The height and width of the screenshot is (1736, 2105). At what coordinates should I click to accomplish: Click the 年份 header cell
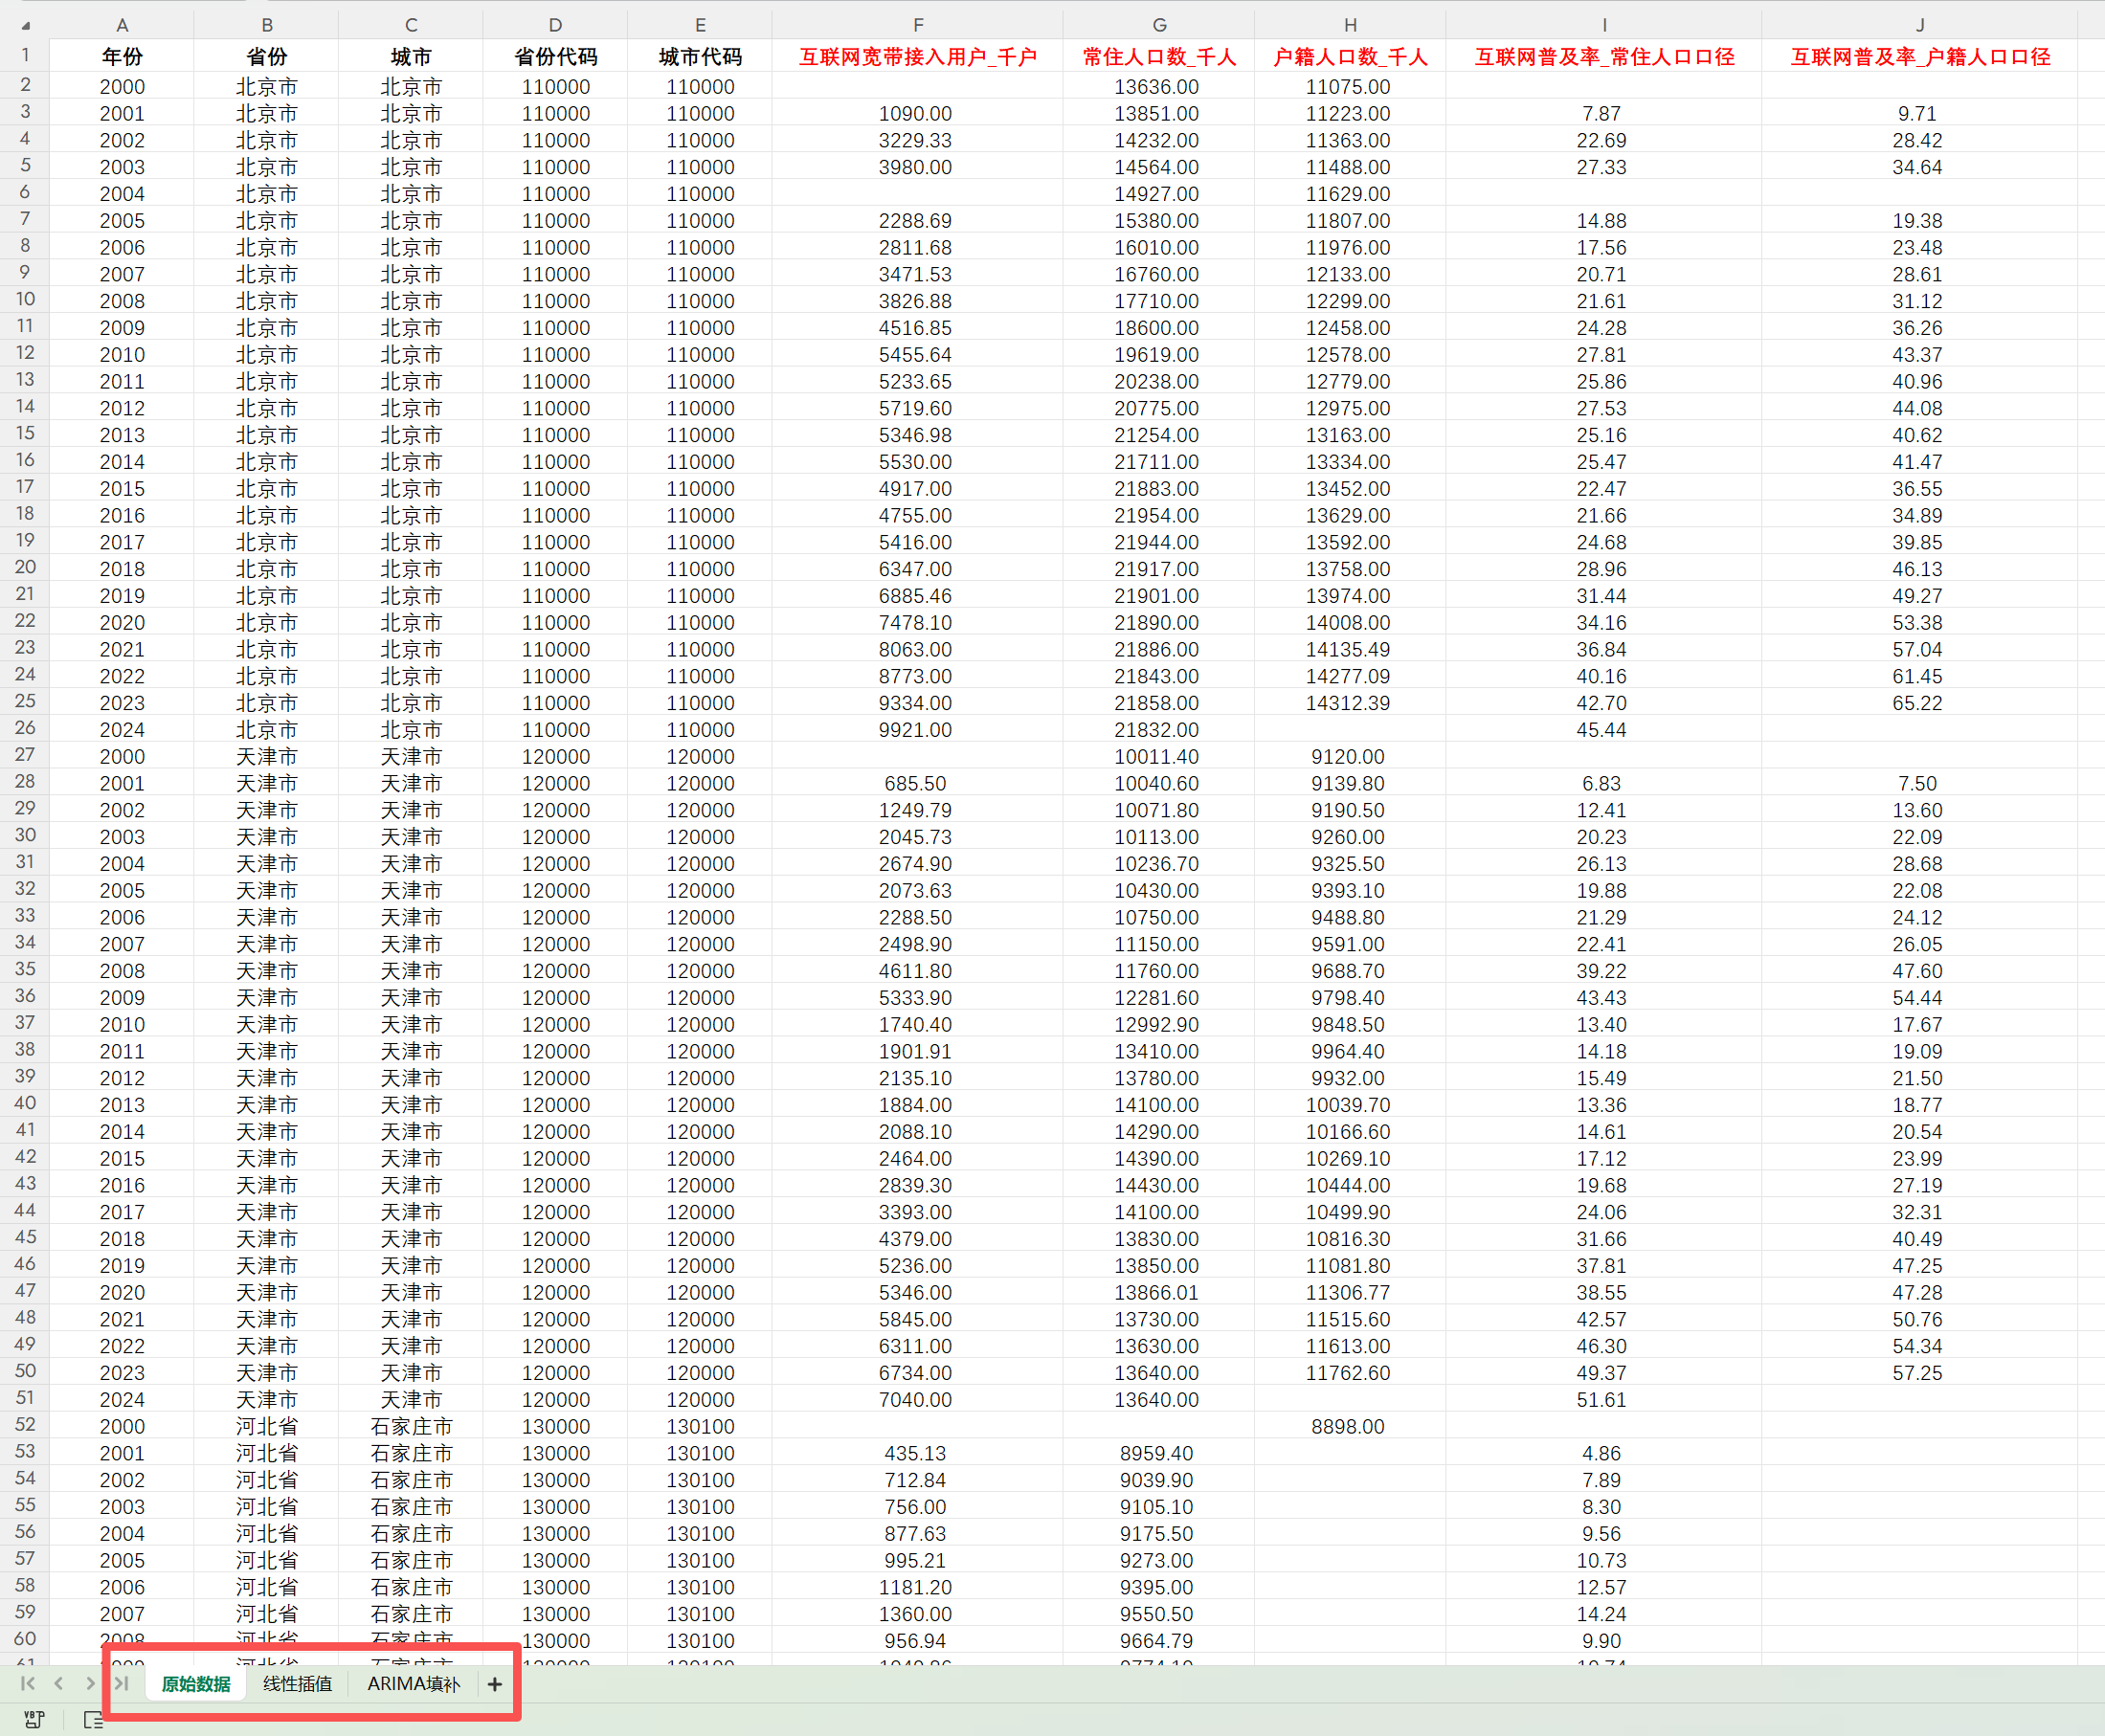point(122,57)
